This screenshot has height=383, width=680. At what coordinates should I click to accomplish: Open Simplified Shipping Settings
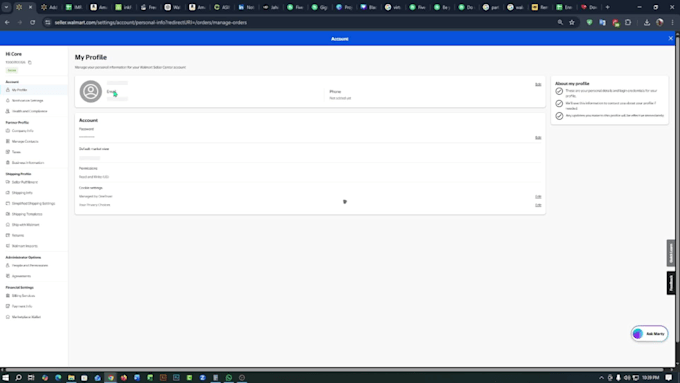click(33, 203)
